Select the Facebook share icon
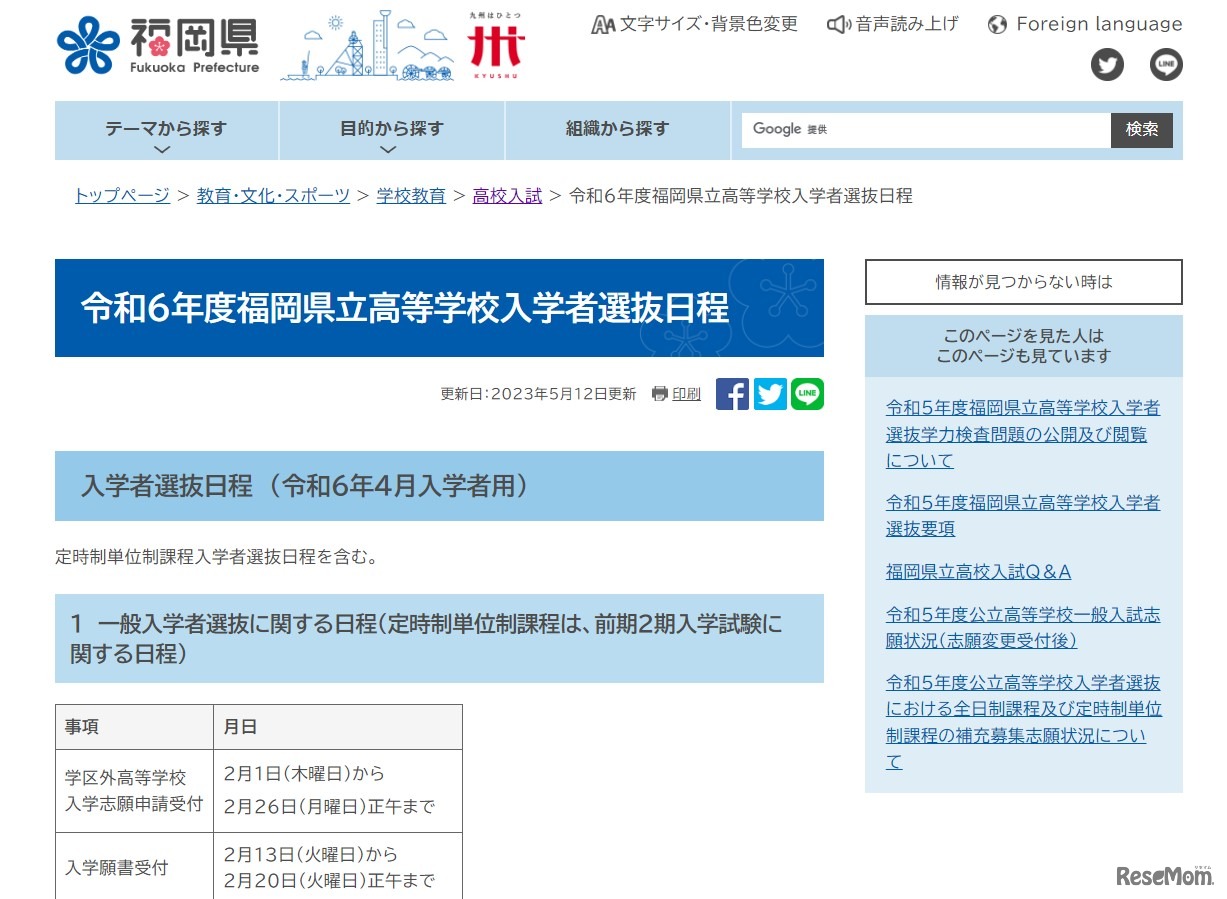The height and width of the screenshot is (899, 1227). click(x=732, y=394)
